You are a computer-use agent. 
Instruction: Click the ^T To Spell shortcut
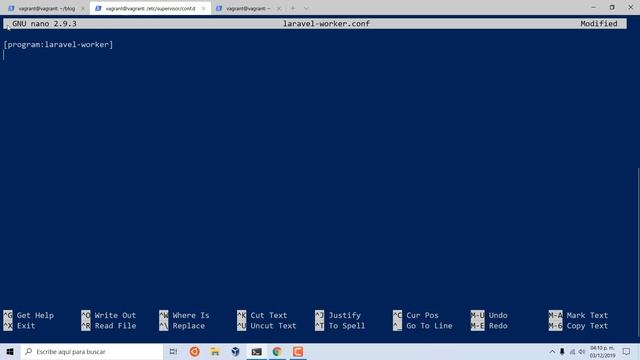[340, 326]
